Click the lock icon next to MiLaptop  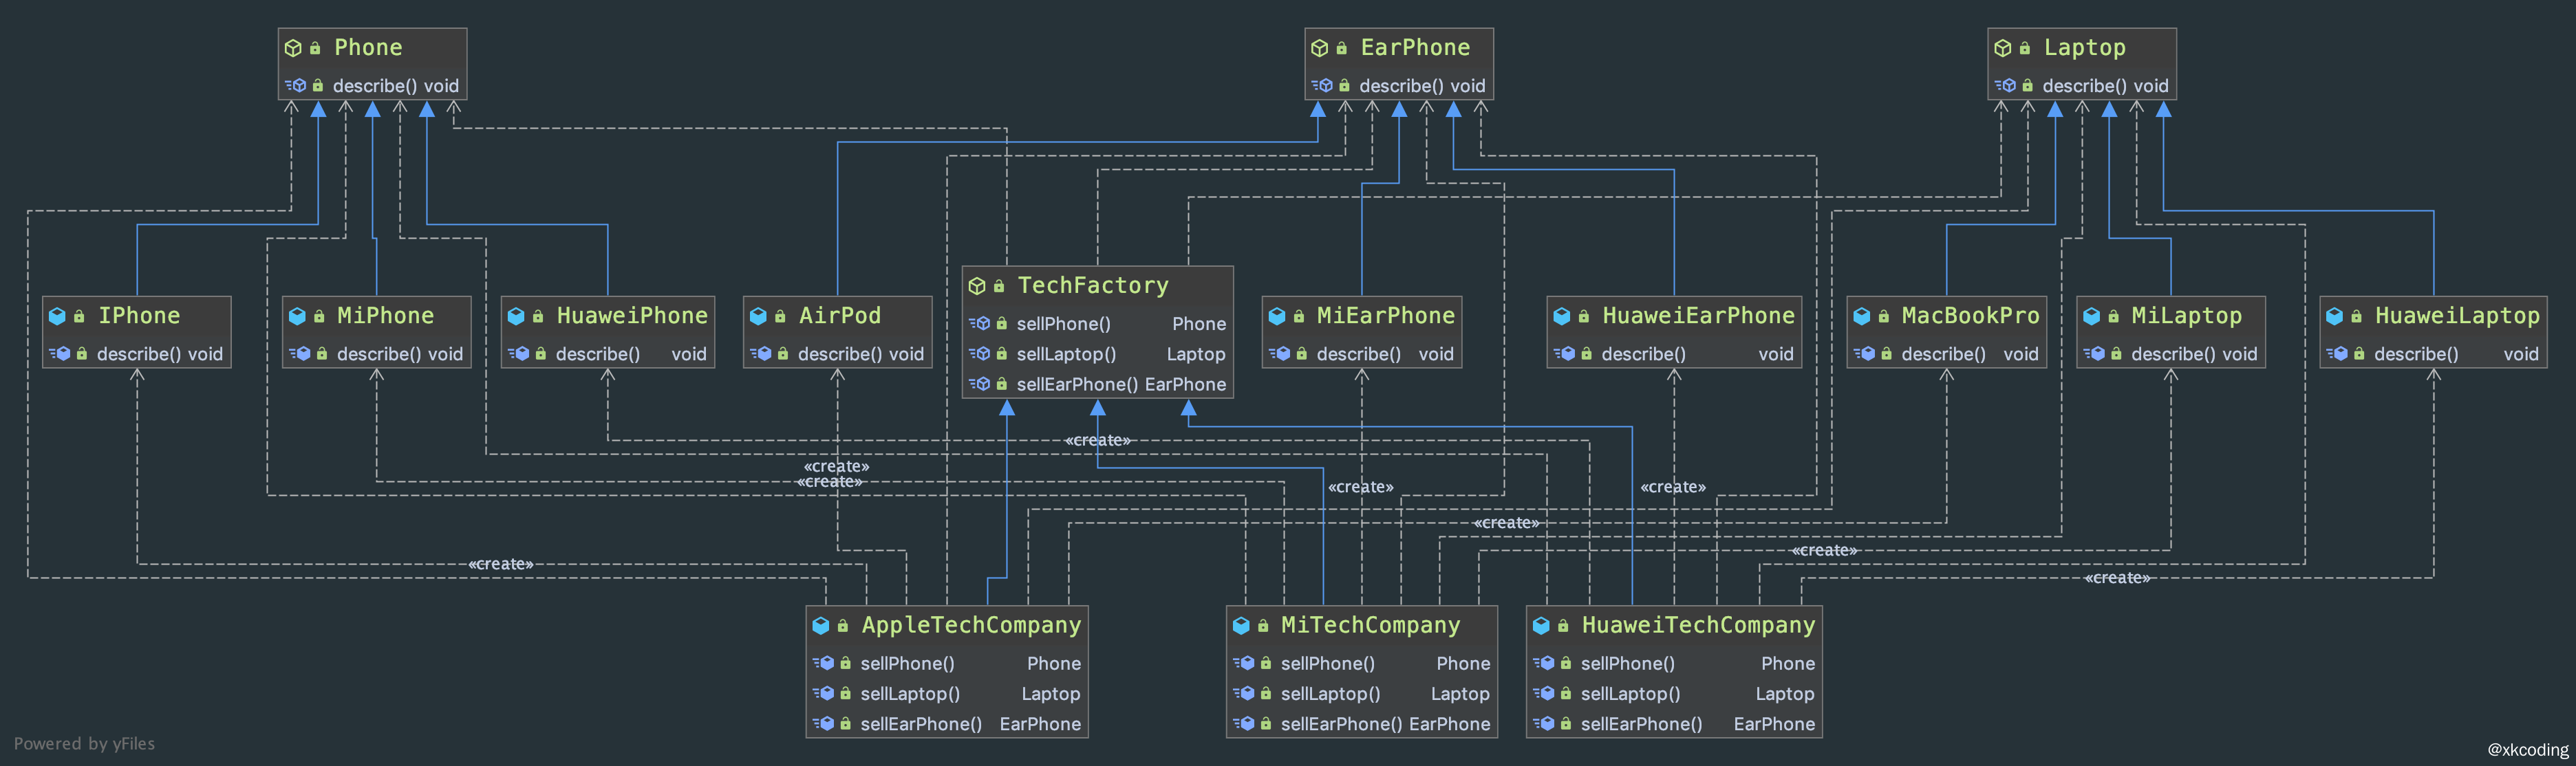(x=2113, y=317)
